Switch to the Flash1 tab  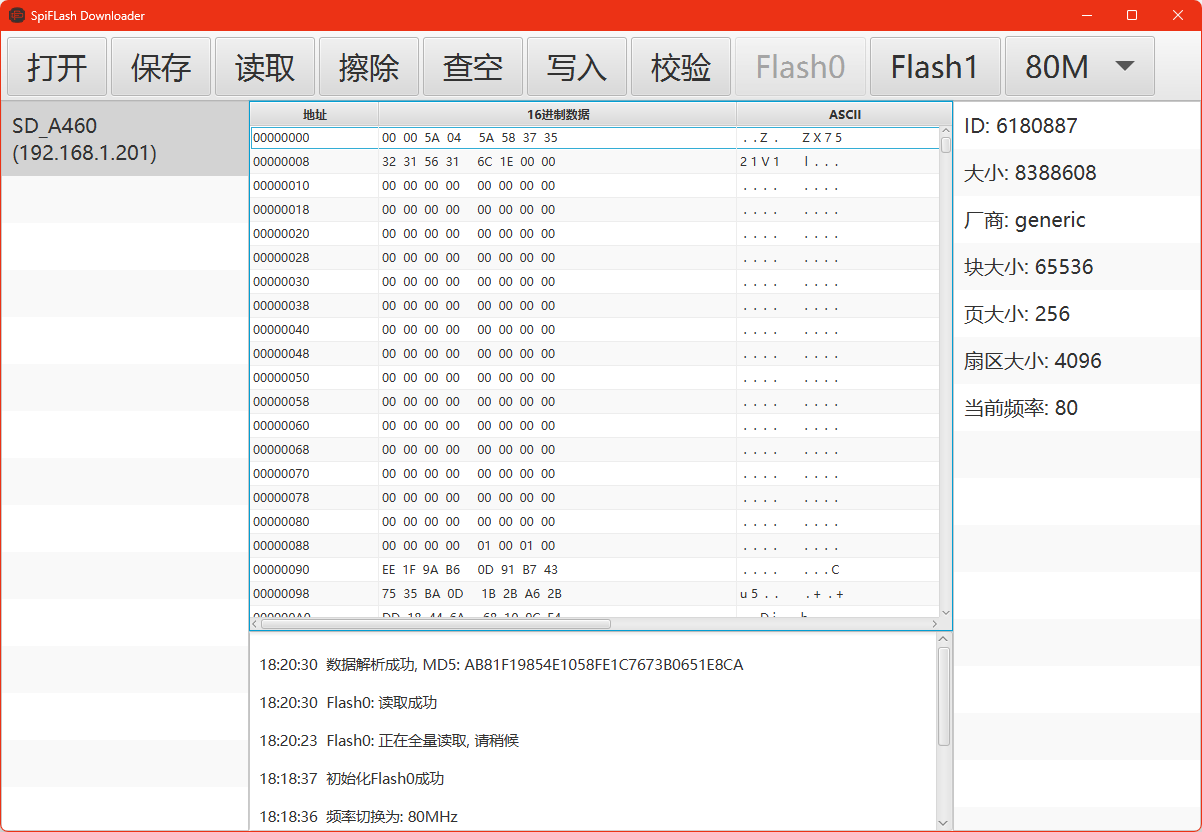[x=934, y=66]
